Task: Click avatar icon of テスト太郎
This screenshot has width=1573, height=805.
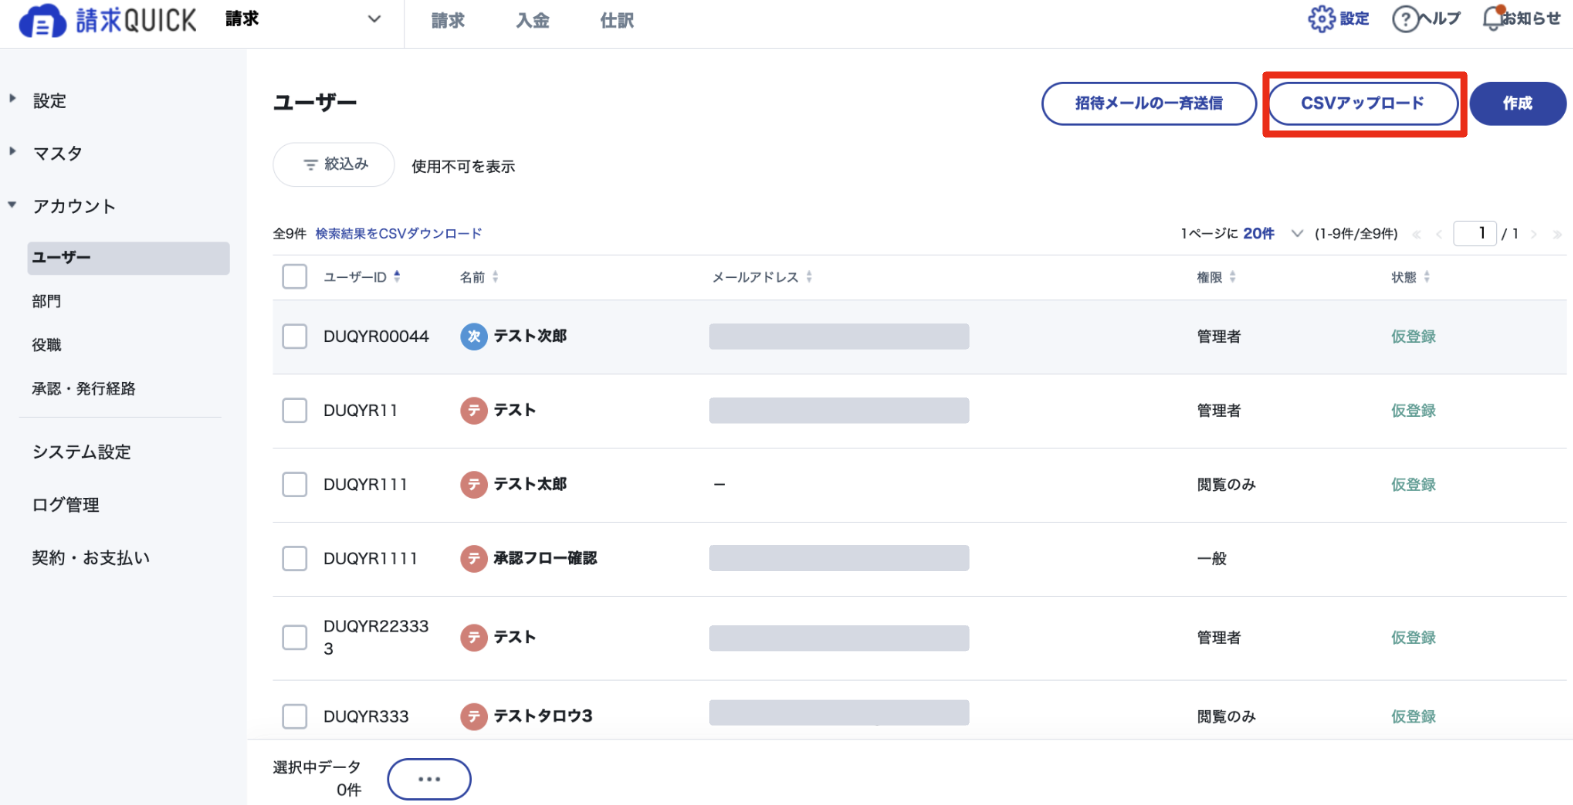Action: (x=474, y=485)
